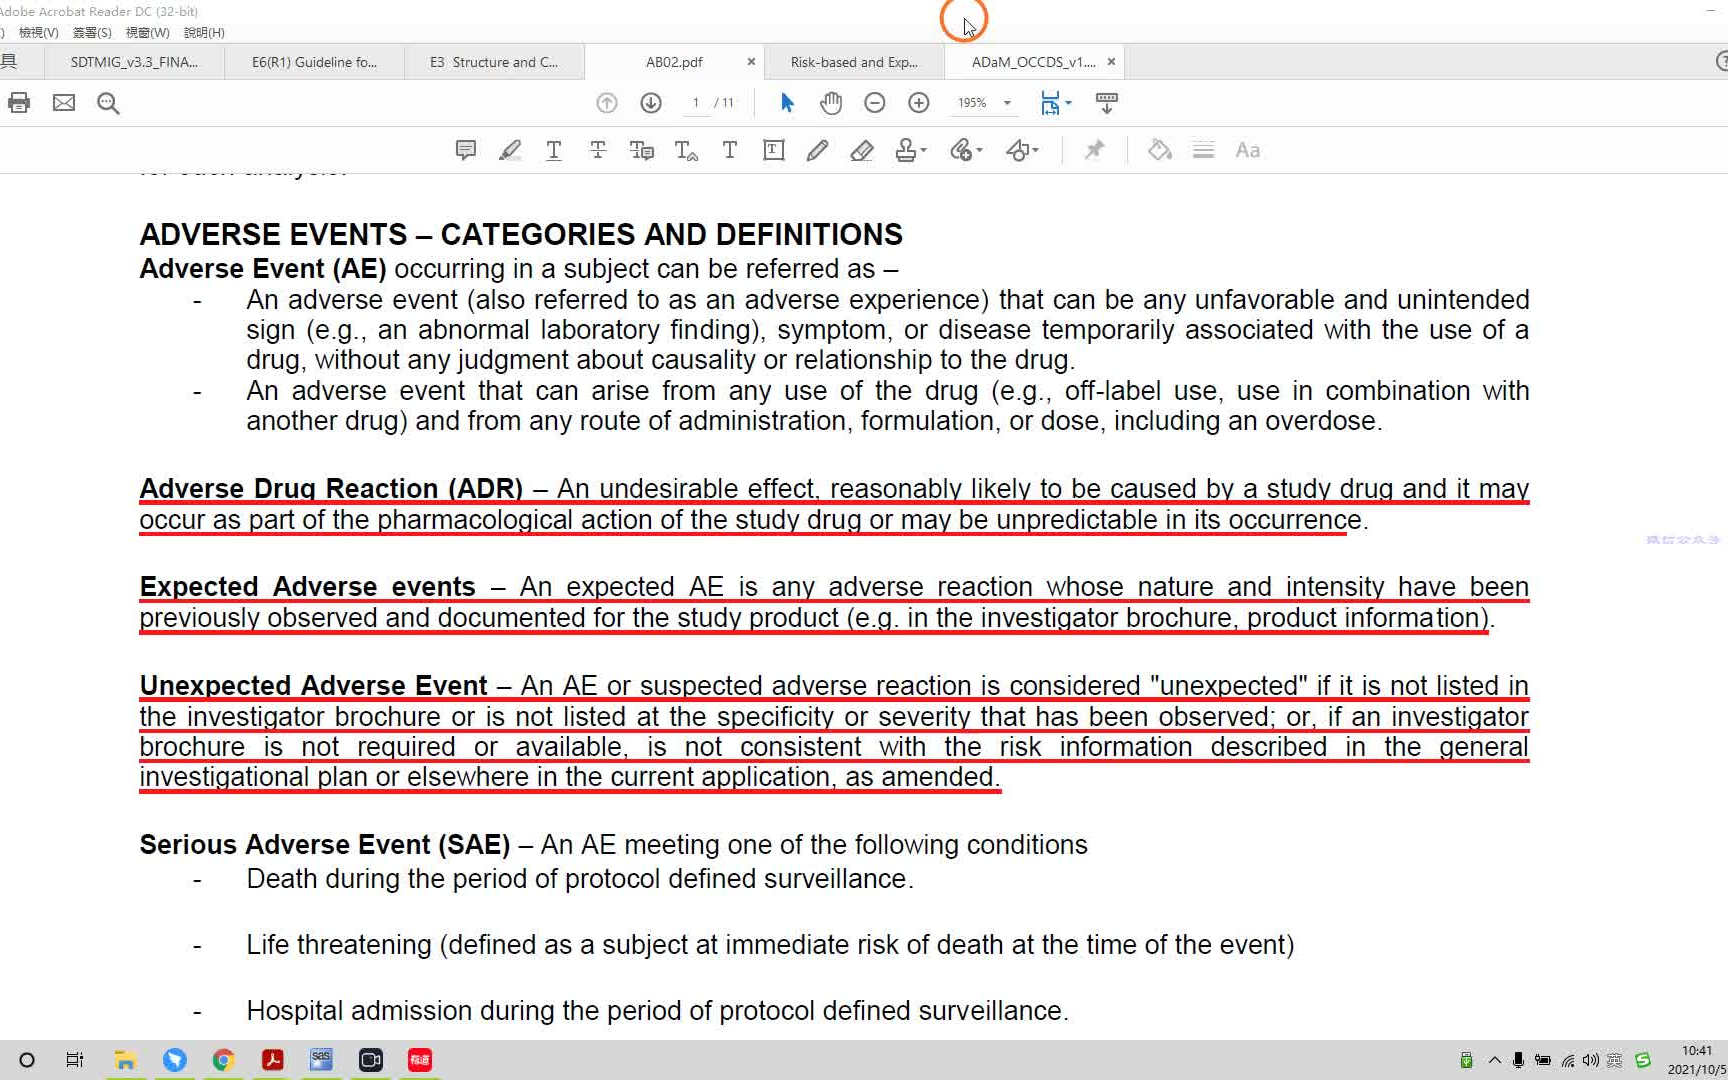Zoom in with plus button

[919, 103]
